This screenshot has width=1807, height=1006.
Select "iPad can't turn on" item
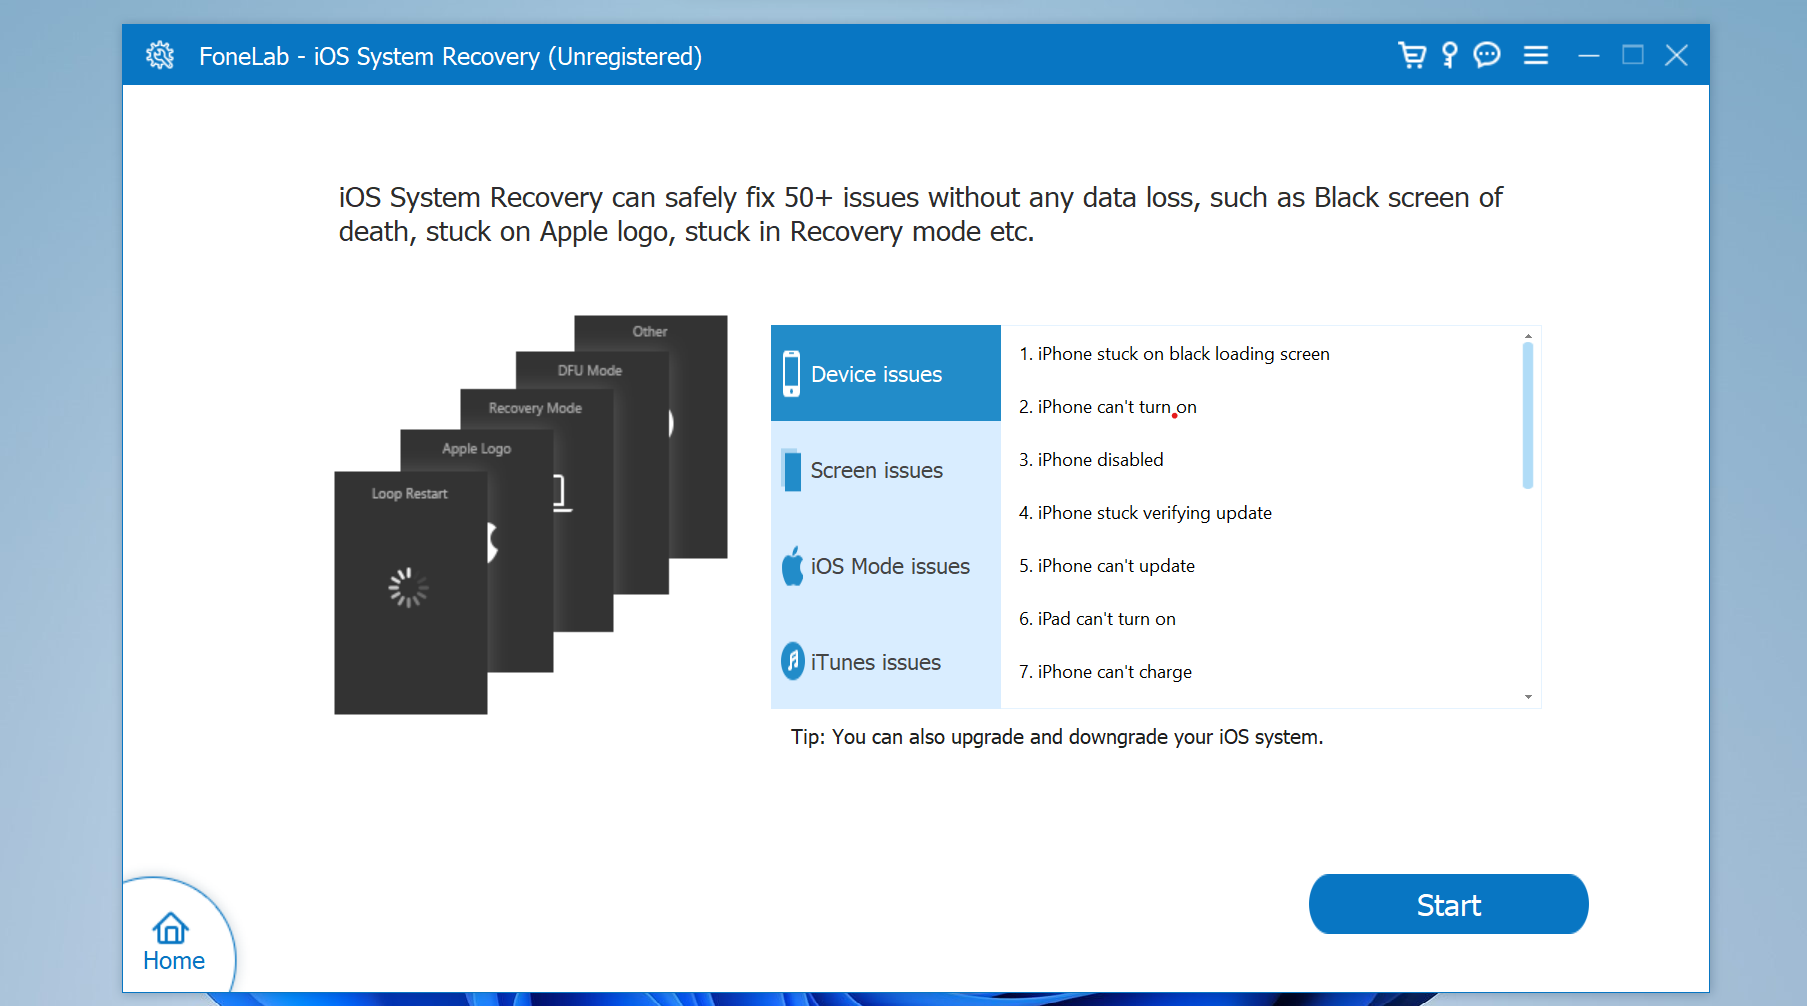pyautogui.click(x=1097, y=619)
